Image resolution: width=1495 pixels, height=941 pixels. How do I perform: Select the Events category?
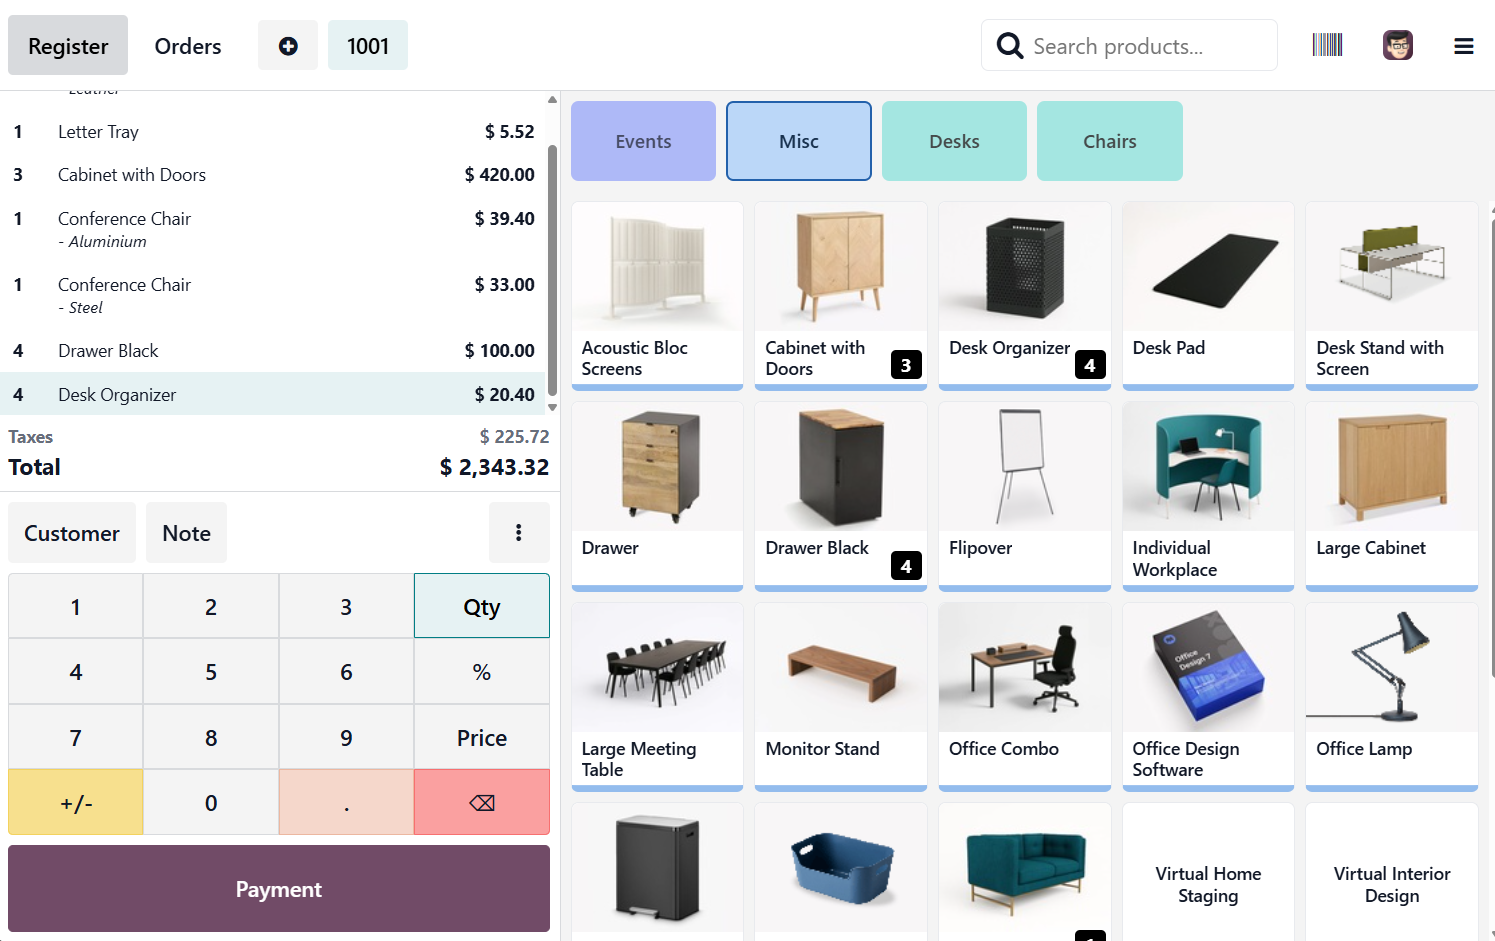(643, 141)
